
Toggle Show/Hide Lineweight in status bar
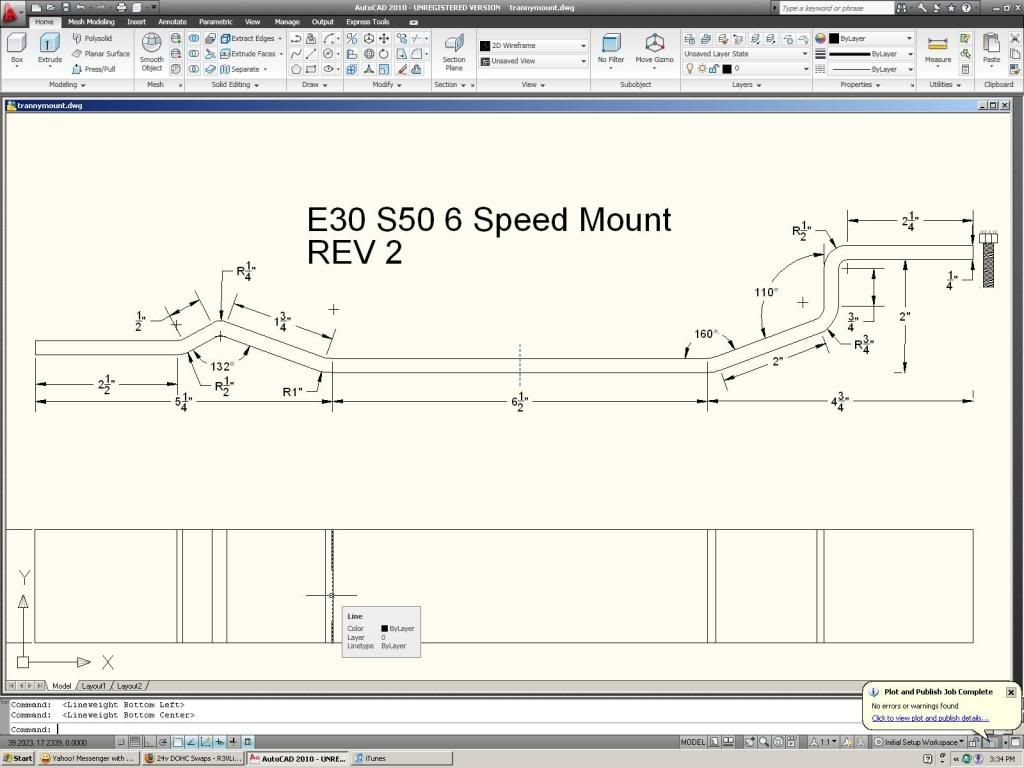coord(233,742)
